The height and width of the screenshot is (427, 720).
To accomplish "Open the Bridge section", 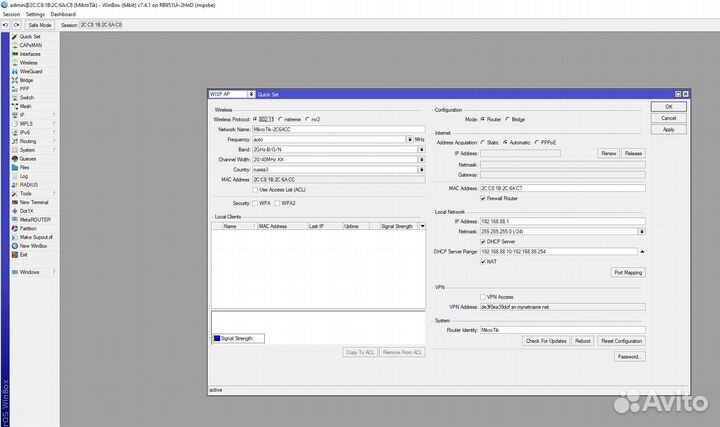I will pyautogui.click(x=26, y=80).
